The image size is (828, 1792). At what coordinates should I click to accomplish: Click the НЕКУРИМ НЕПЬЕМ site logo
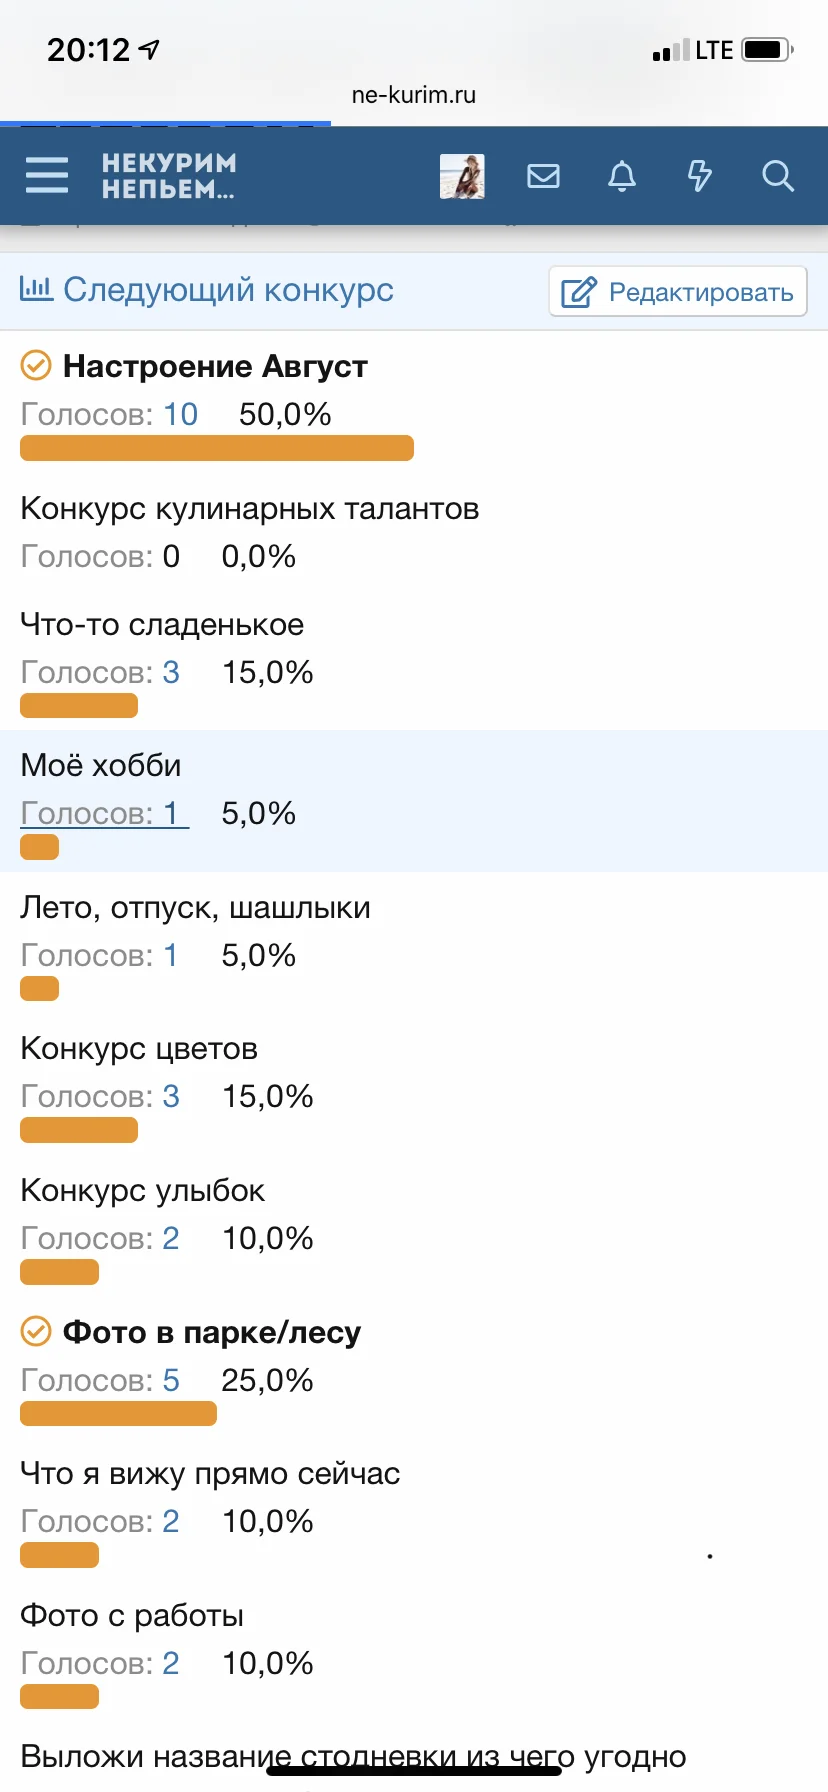coord(169,176)
